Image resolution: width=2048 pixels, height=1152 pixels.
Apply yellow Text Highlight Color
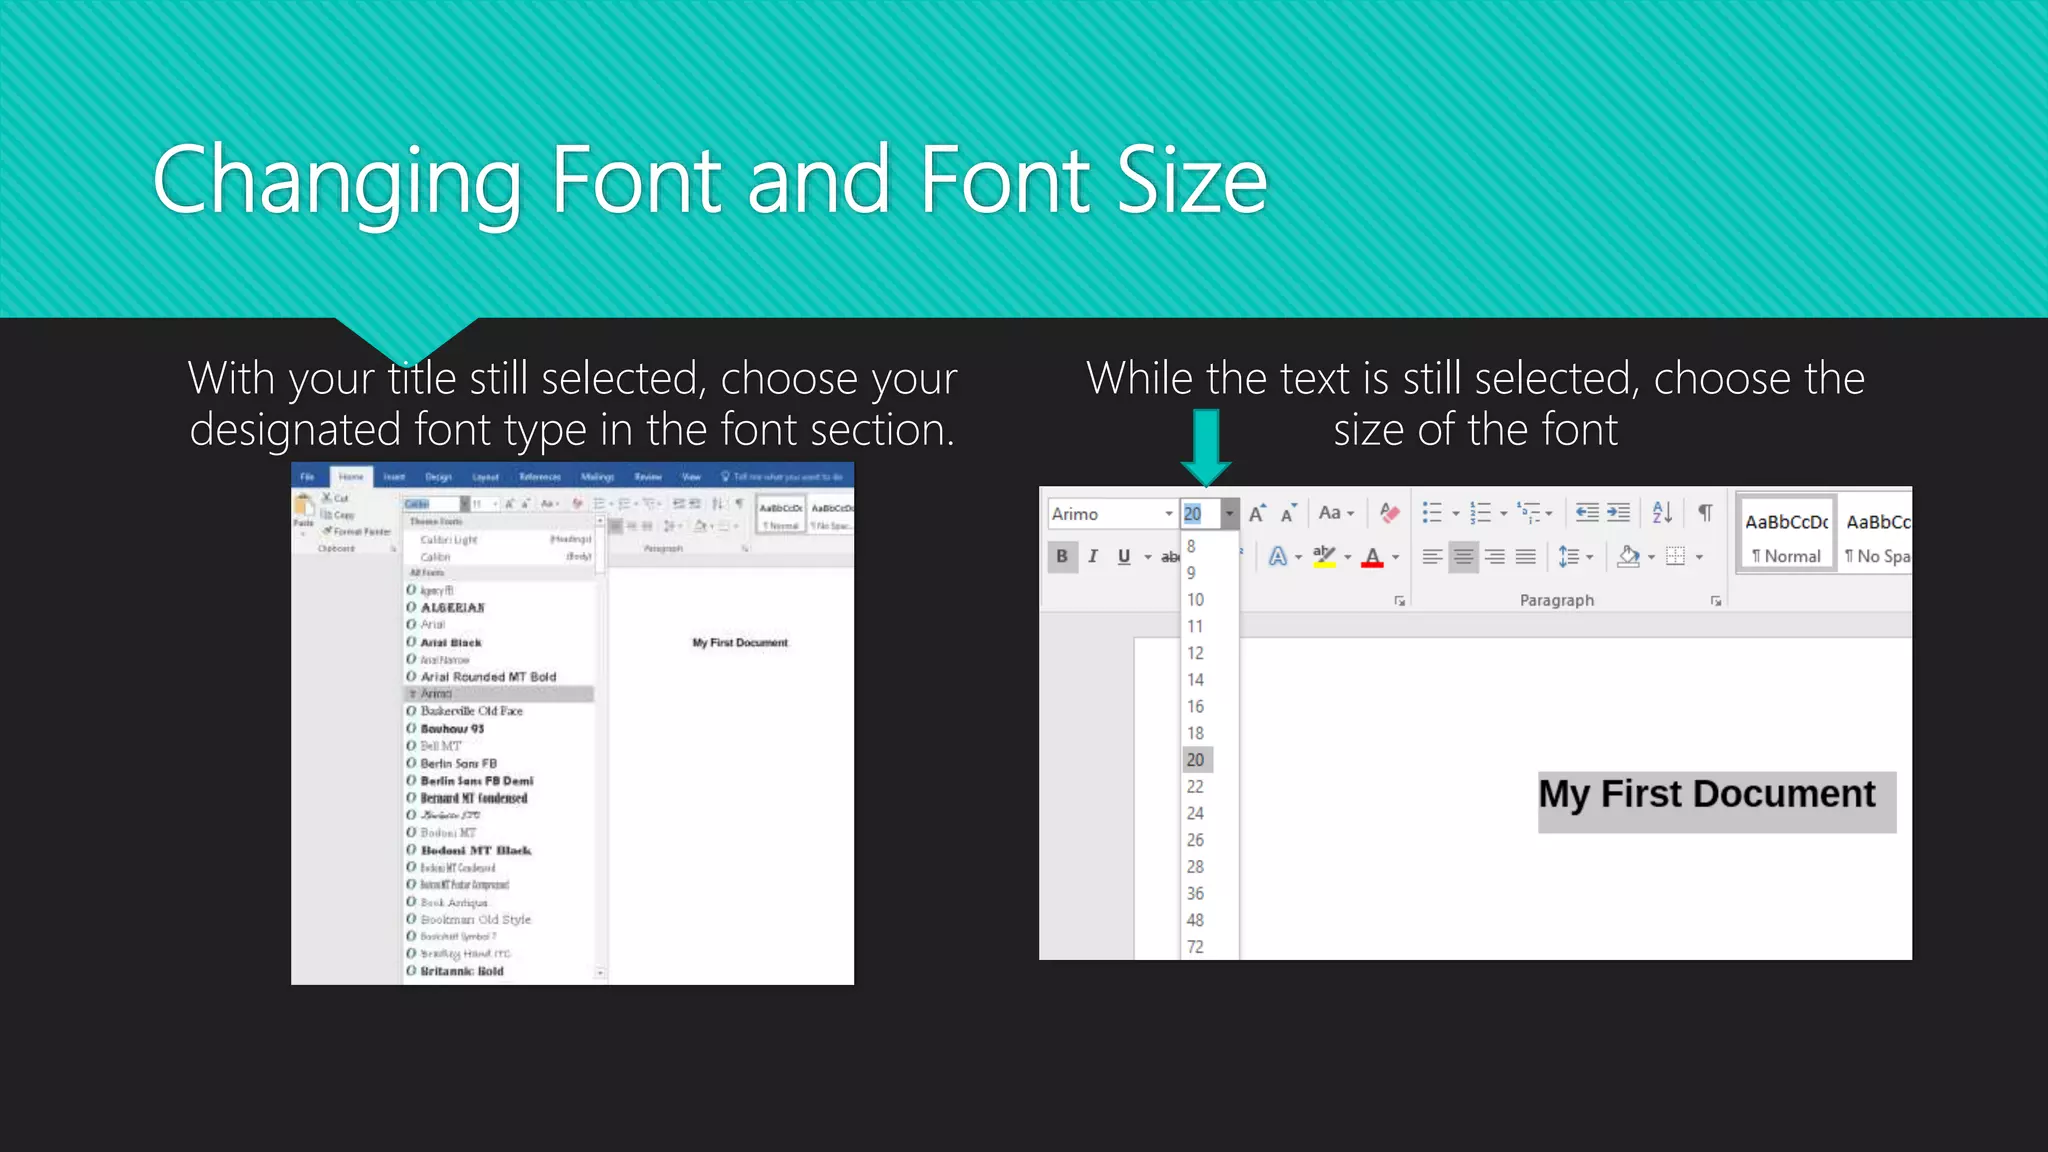pyautogui.click(x=1324, y=557)
